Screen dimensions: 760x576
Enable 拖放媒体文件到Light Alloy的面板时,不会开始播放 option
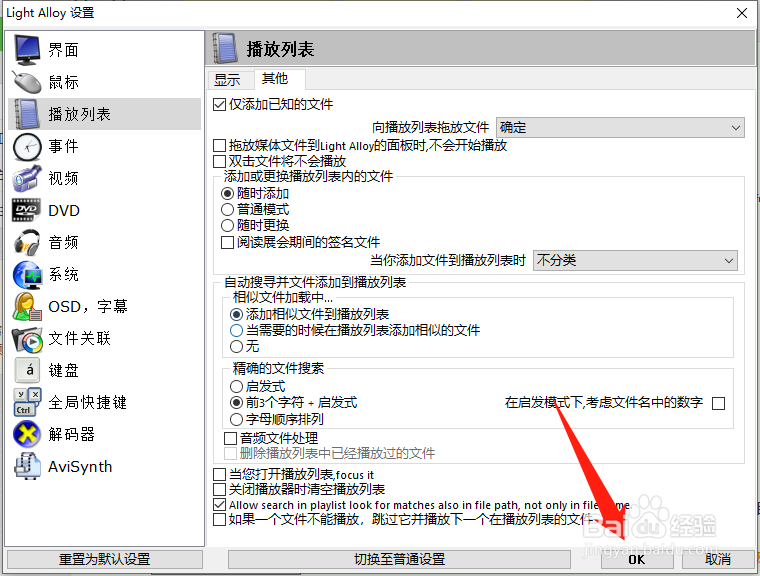[x=220, y=145]
